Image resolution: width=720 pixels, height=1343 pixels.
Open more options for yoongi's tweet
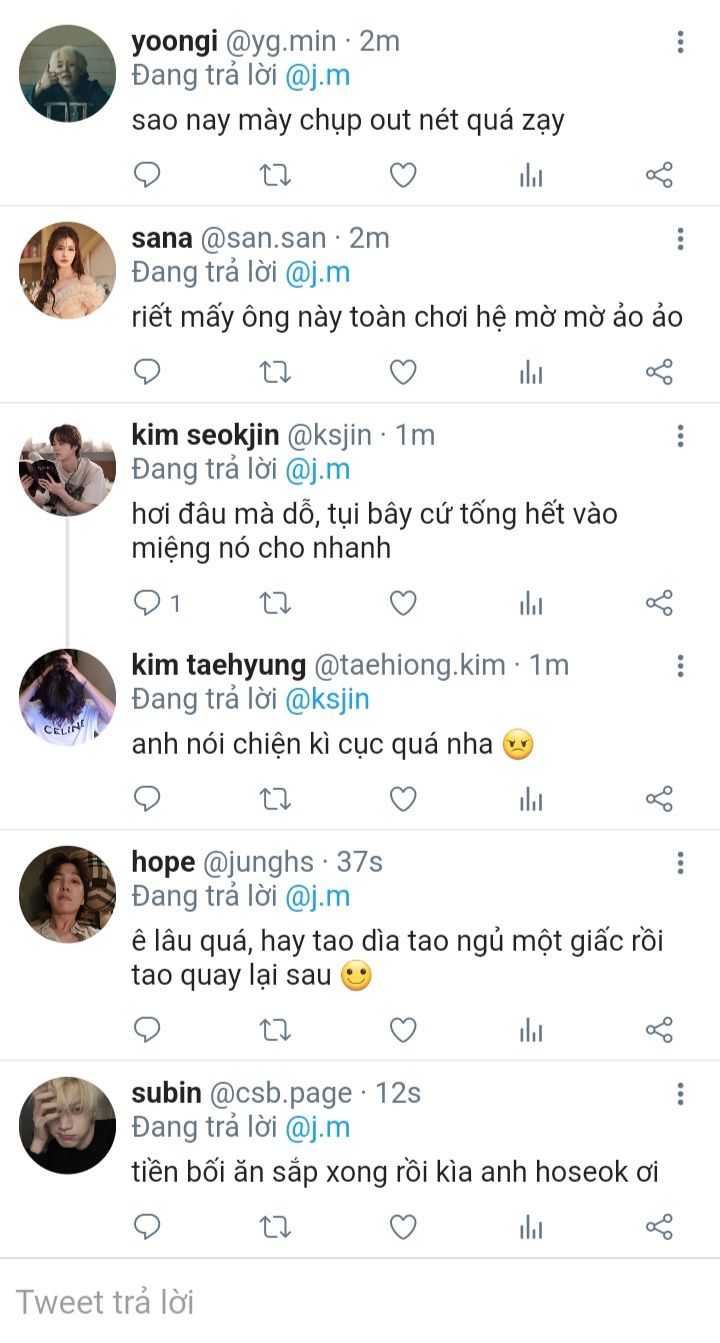pyautogui.click(x=680, y=42)
